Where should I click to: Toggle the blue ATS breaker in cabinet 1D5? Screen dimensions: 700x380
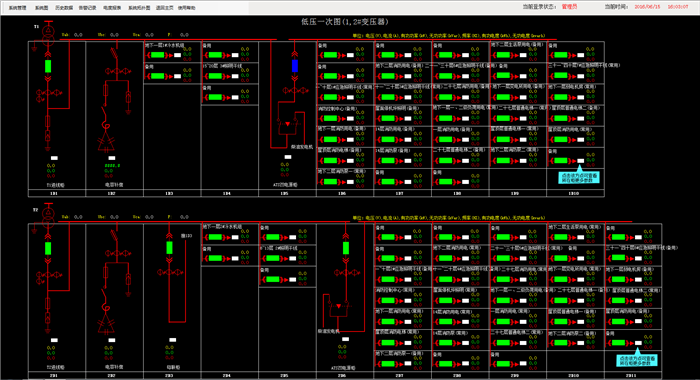[x=295, y=66]
